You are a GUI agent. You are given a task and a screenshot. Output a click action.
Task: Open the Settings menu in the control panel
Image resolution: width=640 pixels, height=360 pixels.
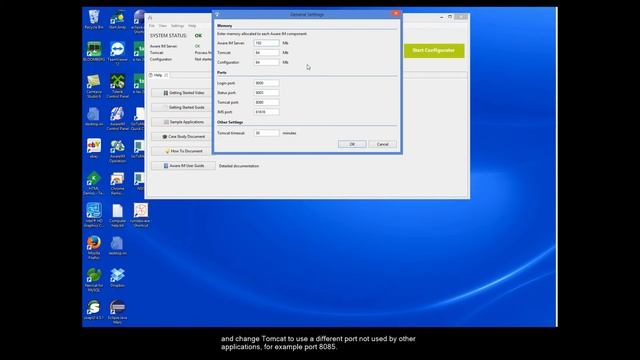pos(177,26)
